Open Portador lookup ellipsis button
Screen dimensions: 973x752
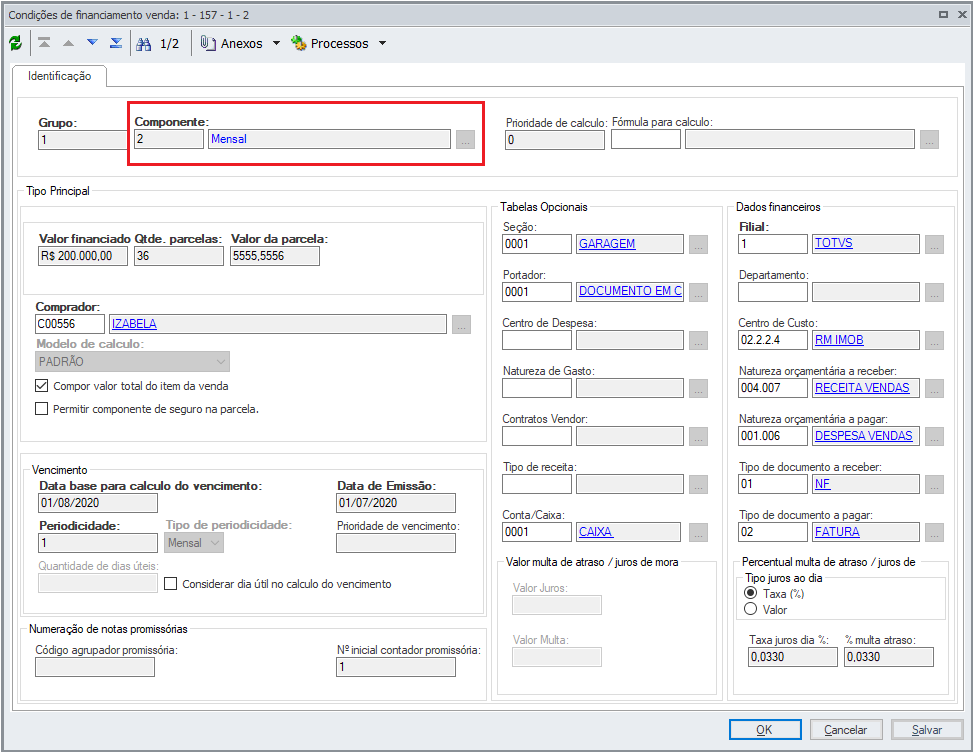[698, 292]
